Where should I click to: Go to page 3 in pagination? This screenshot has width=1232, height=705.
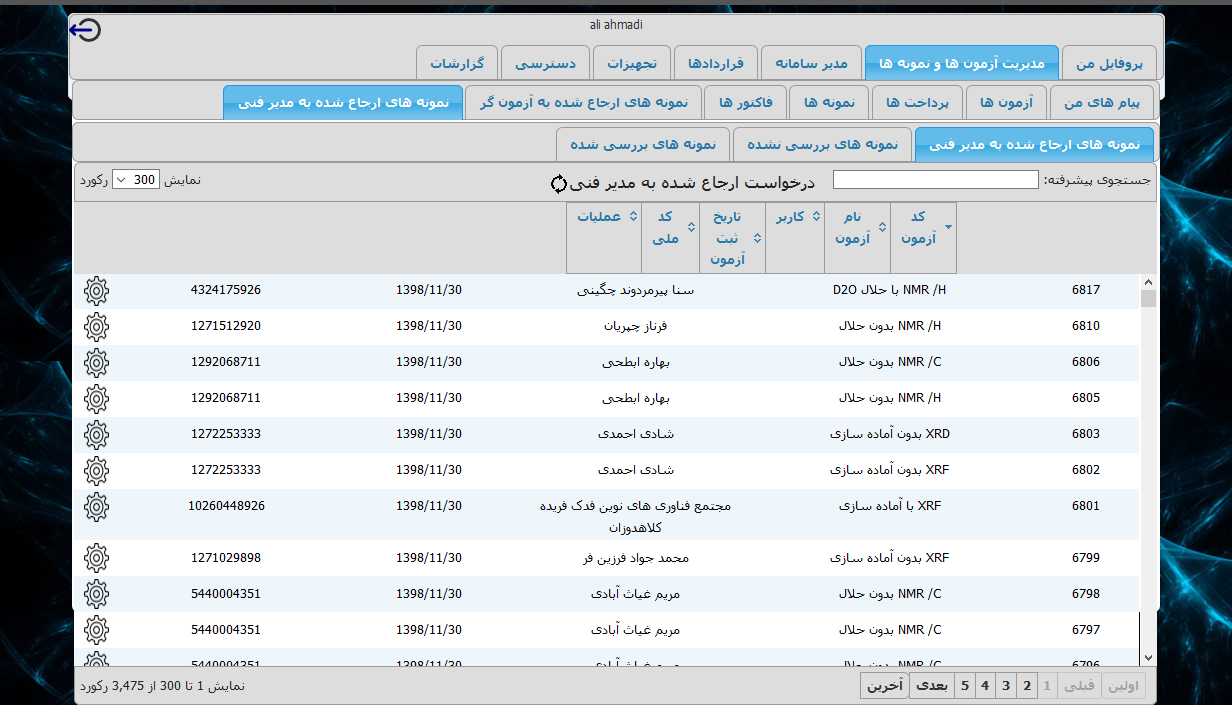(1006, 685)
